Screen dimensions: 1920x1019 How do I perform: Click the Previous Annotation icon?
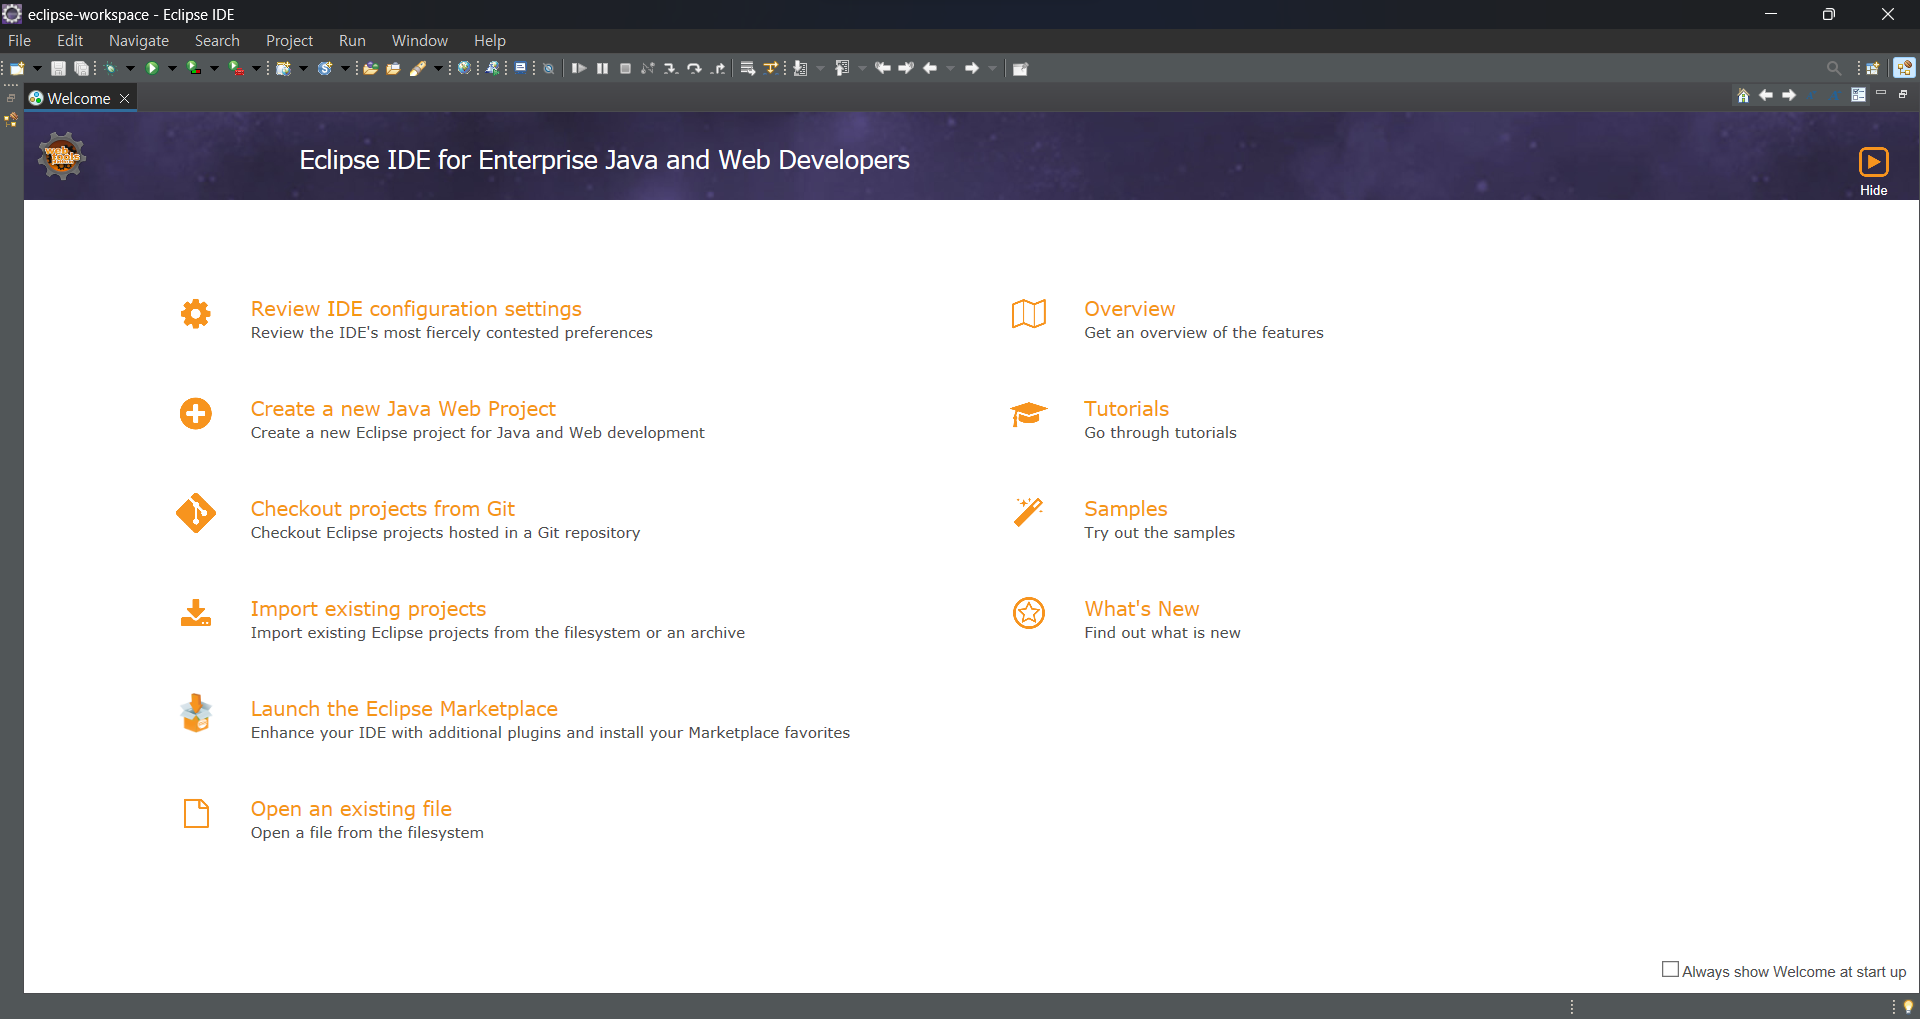click(x=842, y=68)
